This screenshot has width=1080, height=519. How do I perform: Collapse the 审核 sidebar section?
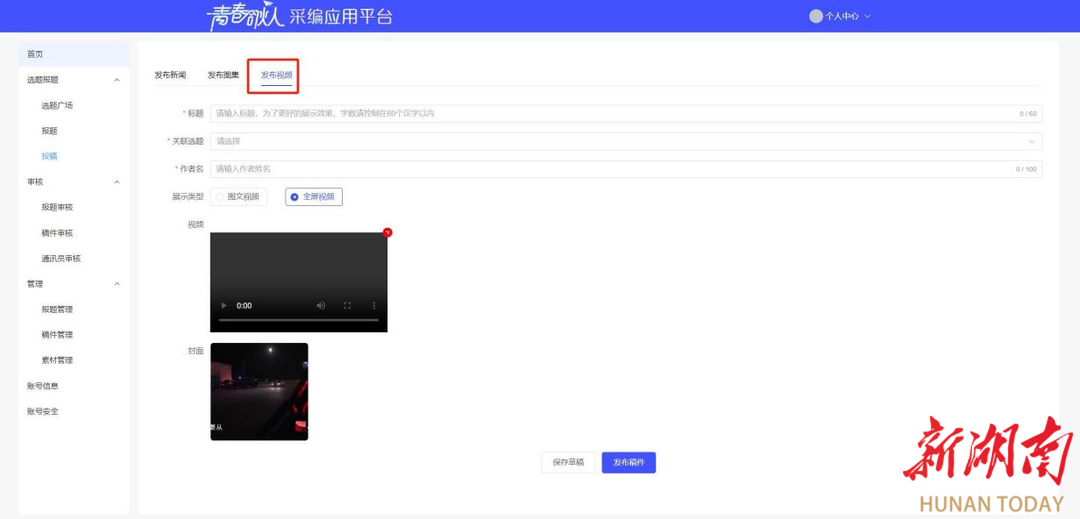[116, 182]
